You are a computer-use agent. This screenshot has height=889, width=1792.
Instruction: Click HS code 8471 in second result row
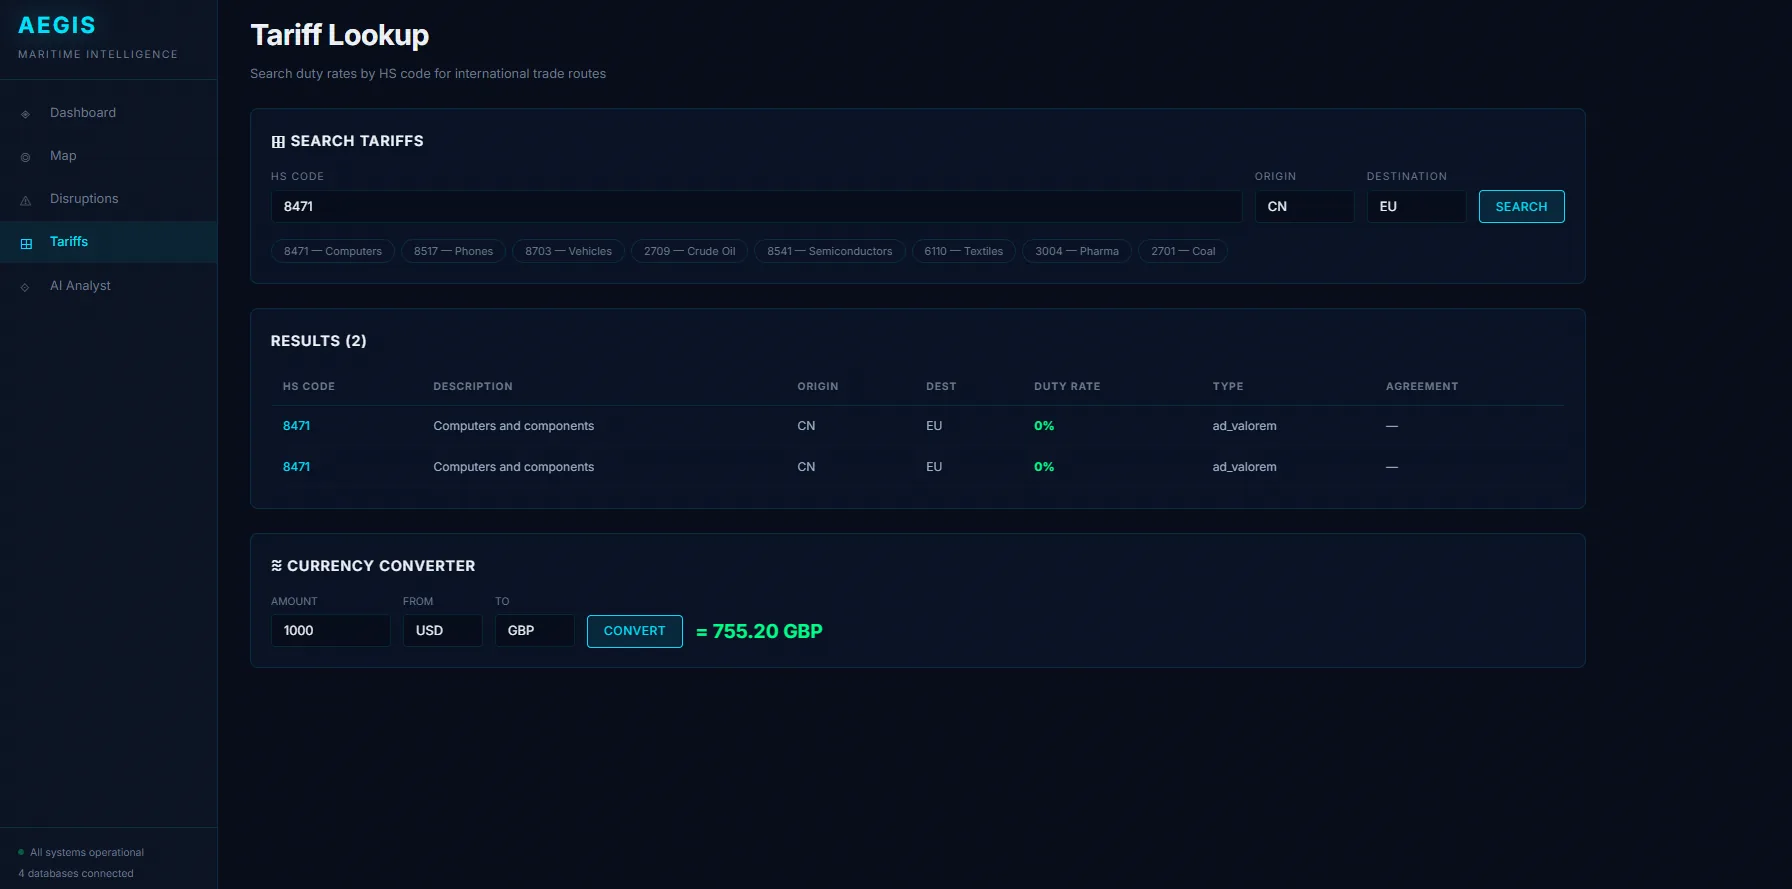point(297,467)
